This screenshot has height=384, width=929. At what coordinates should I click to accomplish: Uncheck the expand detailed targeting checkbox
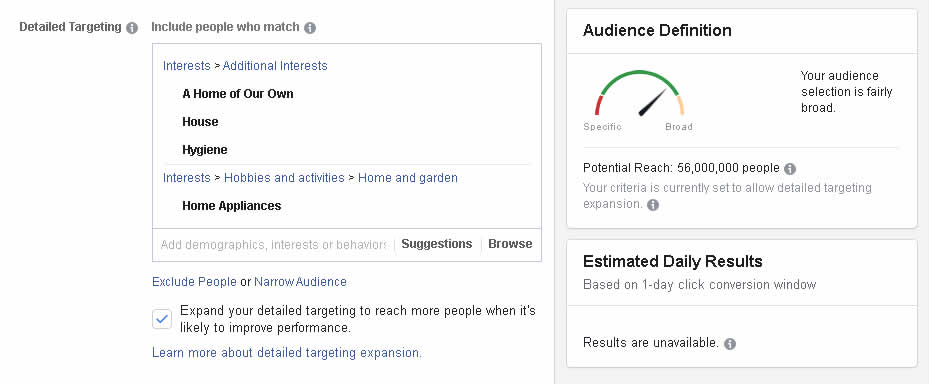162,319
